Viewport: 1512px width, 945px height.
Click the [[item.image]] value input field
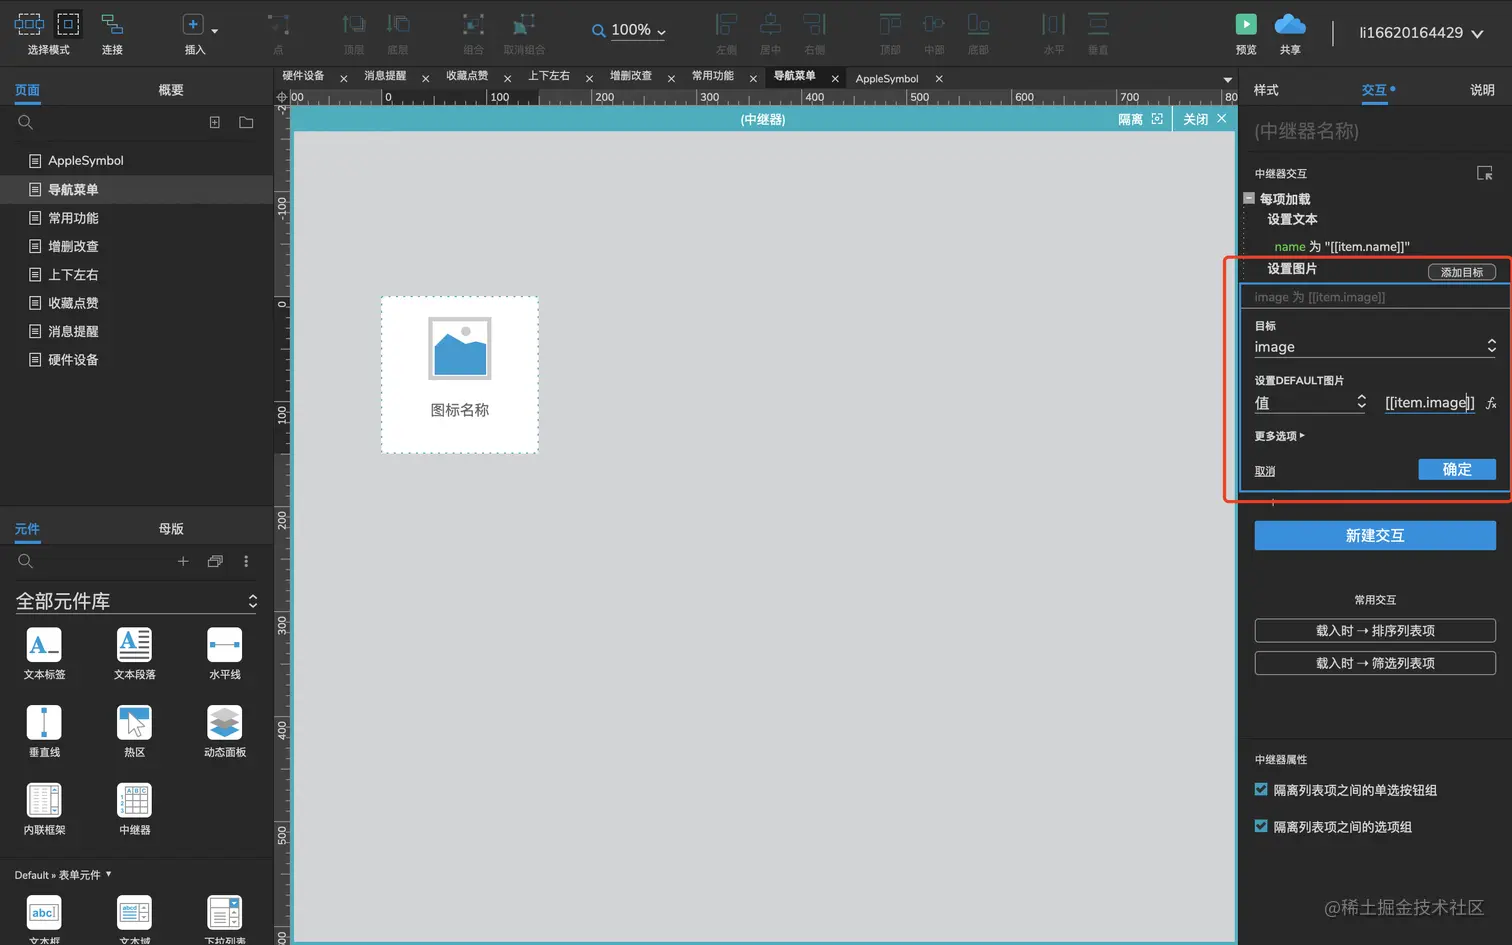point(1429,402)
